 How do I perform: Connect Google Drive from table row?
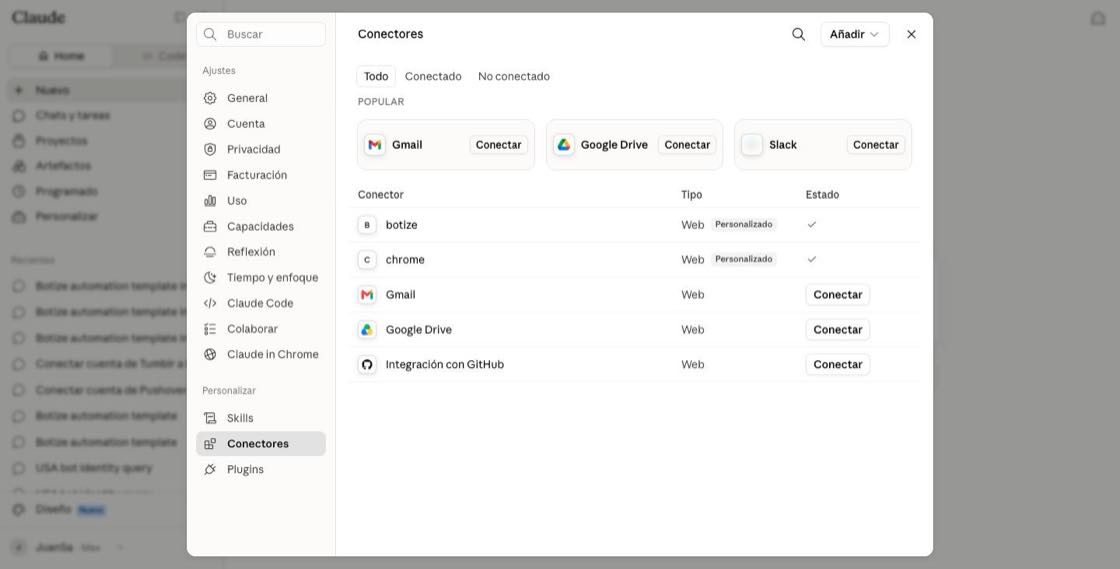[838, 330]
